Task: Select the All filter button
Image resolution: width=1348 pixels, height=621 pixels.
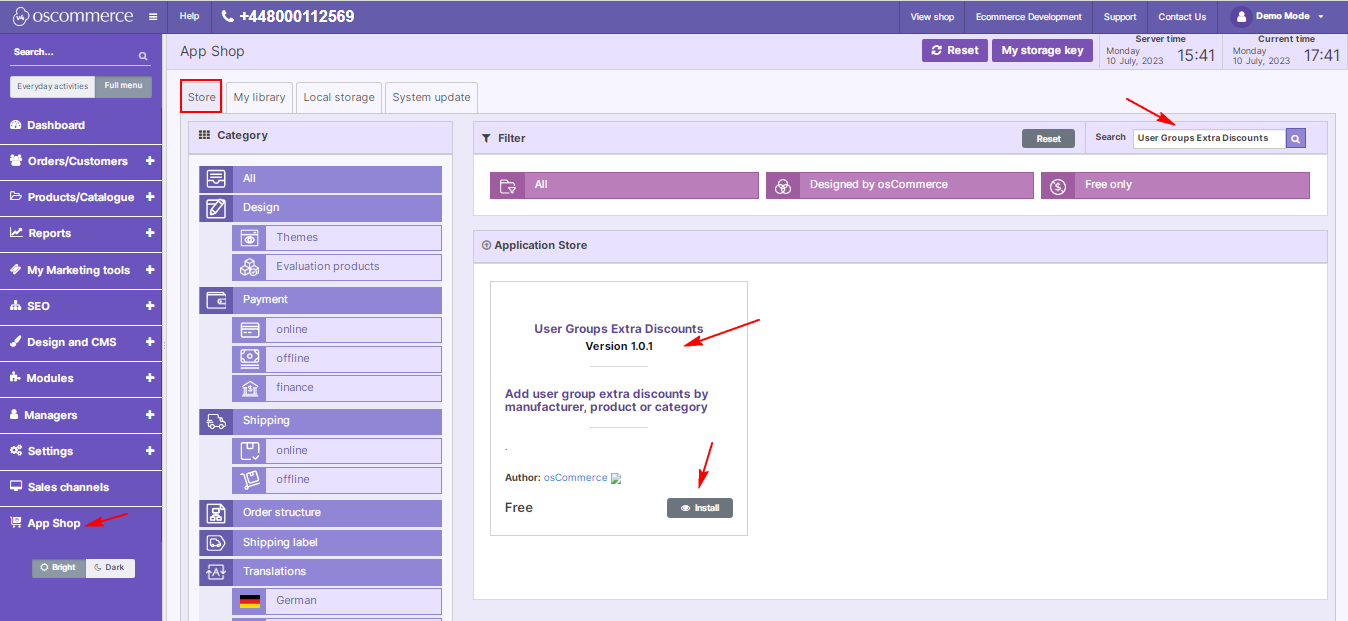Action: click(x=624, y=185)
